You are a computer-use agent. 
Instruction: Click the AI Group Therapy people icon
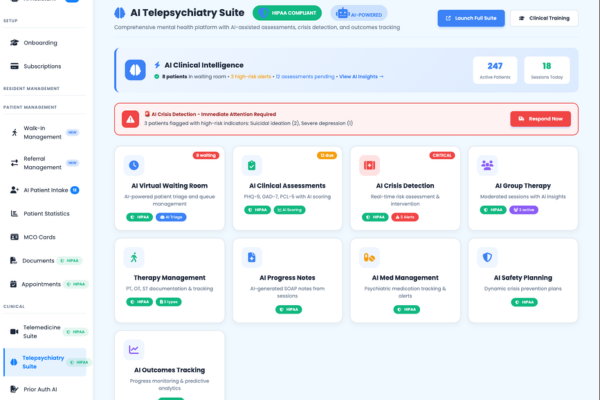(487, 165)
